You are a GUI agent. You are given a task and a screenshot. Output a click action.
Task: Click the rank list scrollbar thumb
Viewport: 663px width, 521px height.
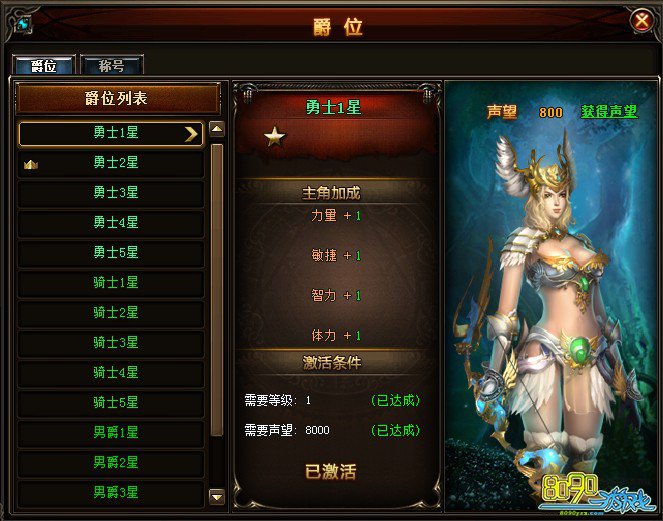217,290
